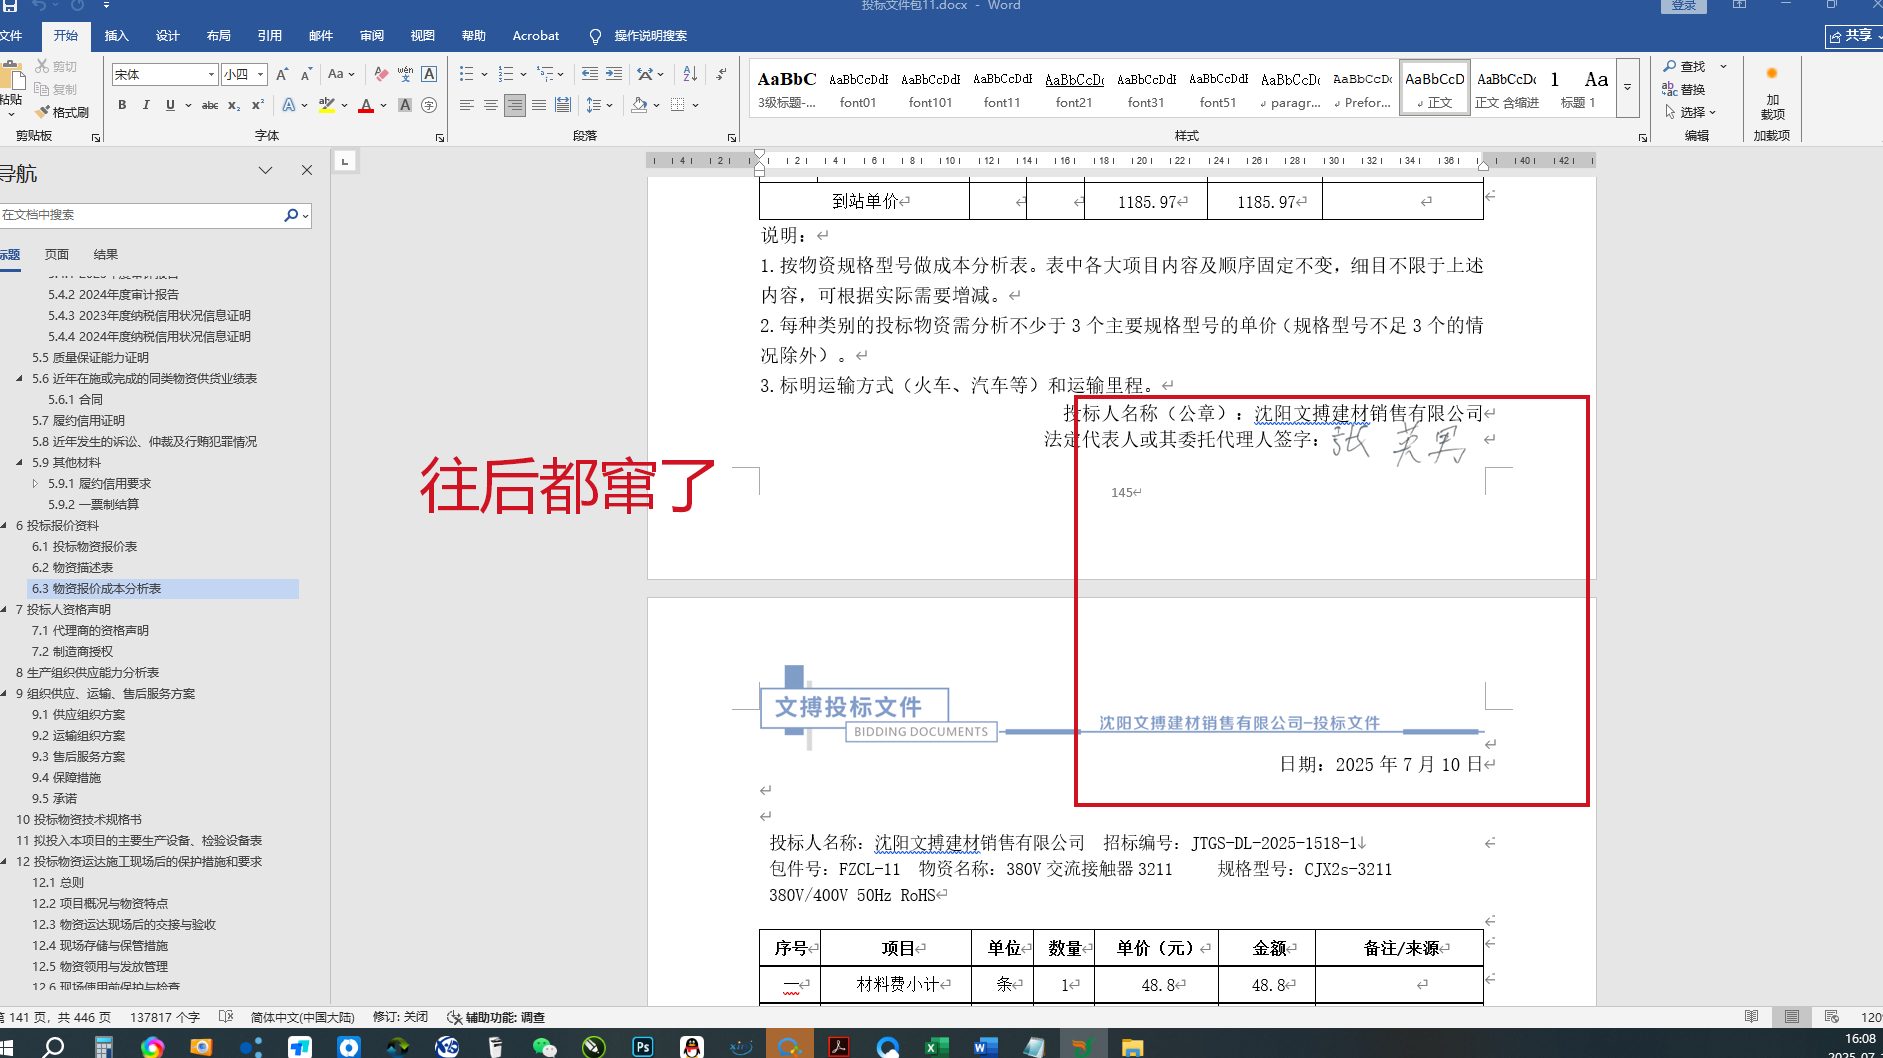Click the magnifier in the navigation search box
1883x1058 pixels.
pyautogui.click(x=291, y=215)
